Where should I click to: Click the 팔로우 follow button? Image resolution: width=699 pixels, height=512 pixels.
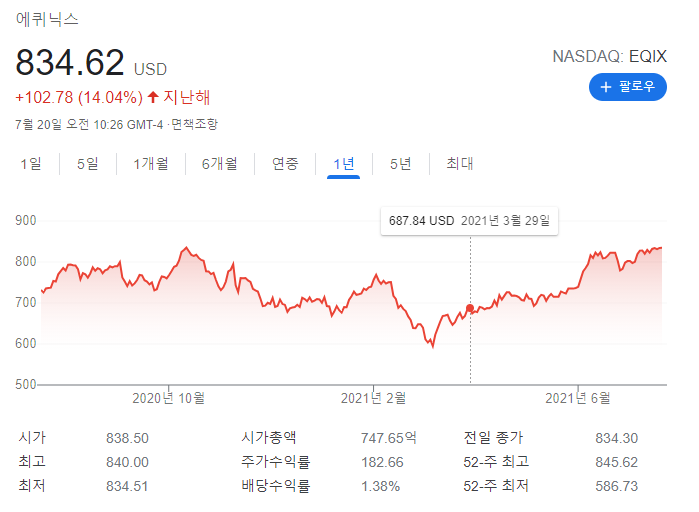coord(627,87)
